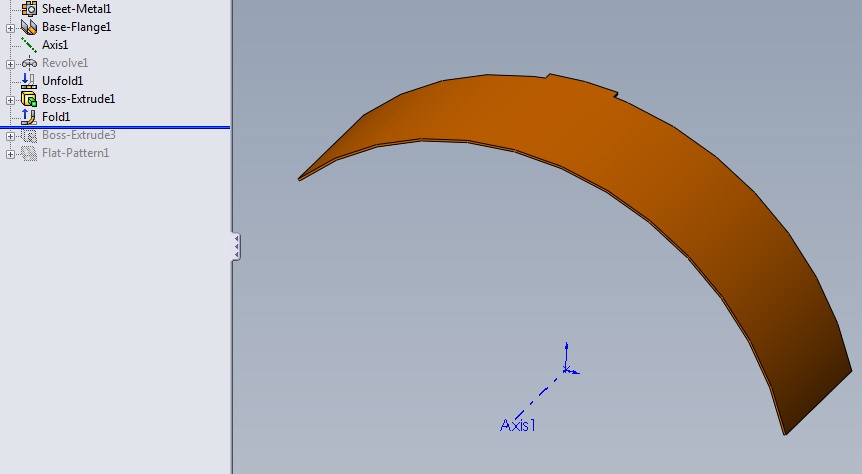Select Boss-Extrude1 in the feature tree

click(x=79, y=99)
